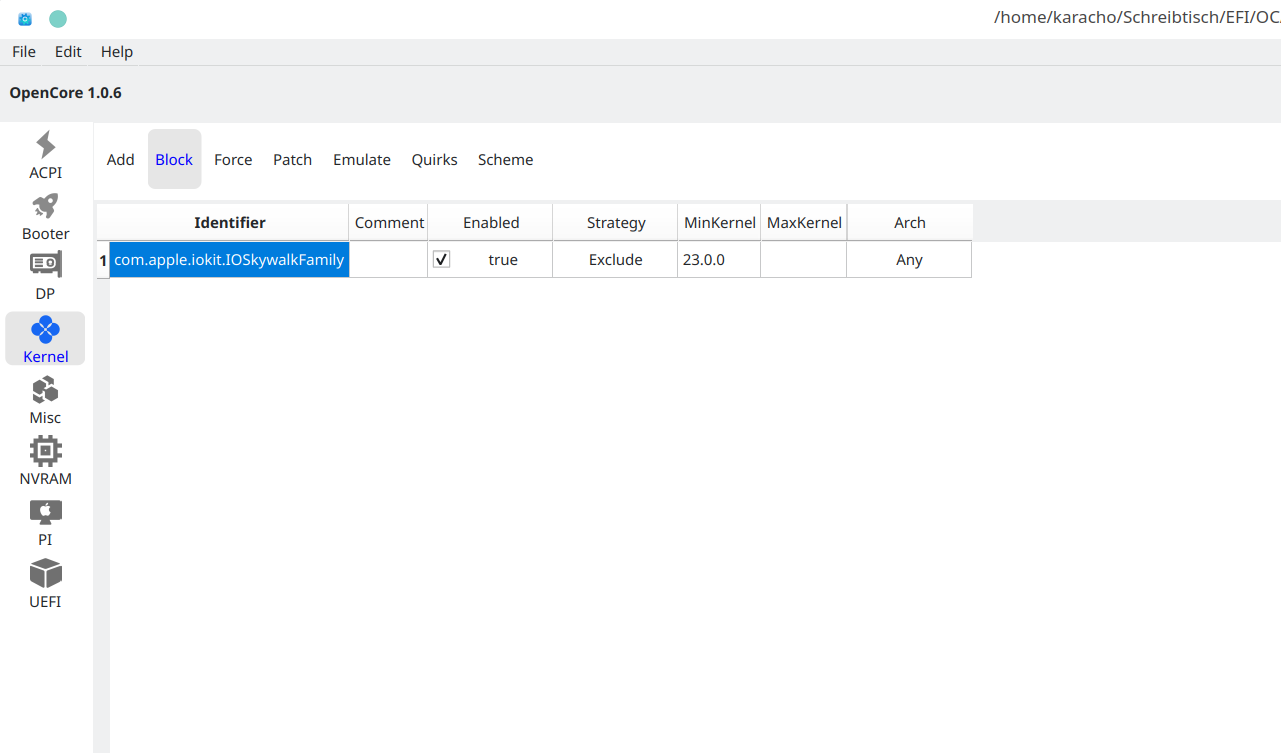1281x753 pixels.
Task: Click the Arch column header
Action: (910, 223)
